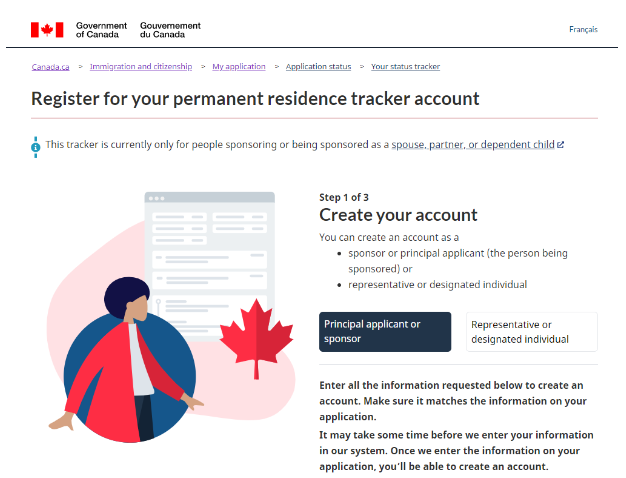The image size is (626, 478).
Task: Open the Canada.ca breadcrumb link
Action: [51, 67]
